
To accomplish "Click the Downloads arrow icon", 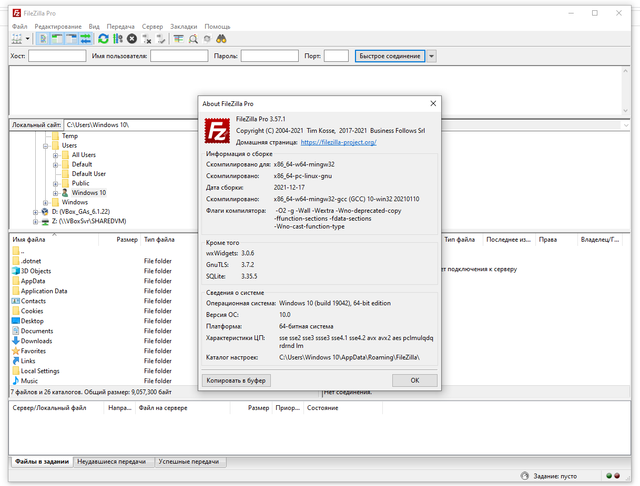I will (x=16, y=341).
